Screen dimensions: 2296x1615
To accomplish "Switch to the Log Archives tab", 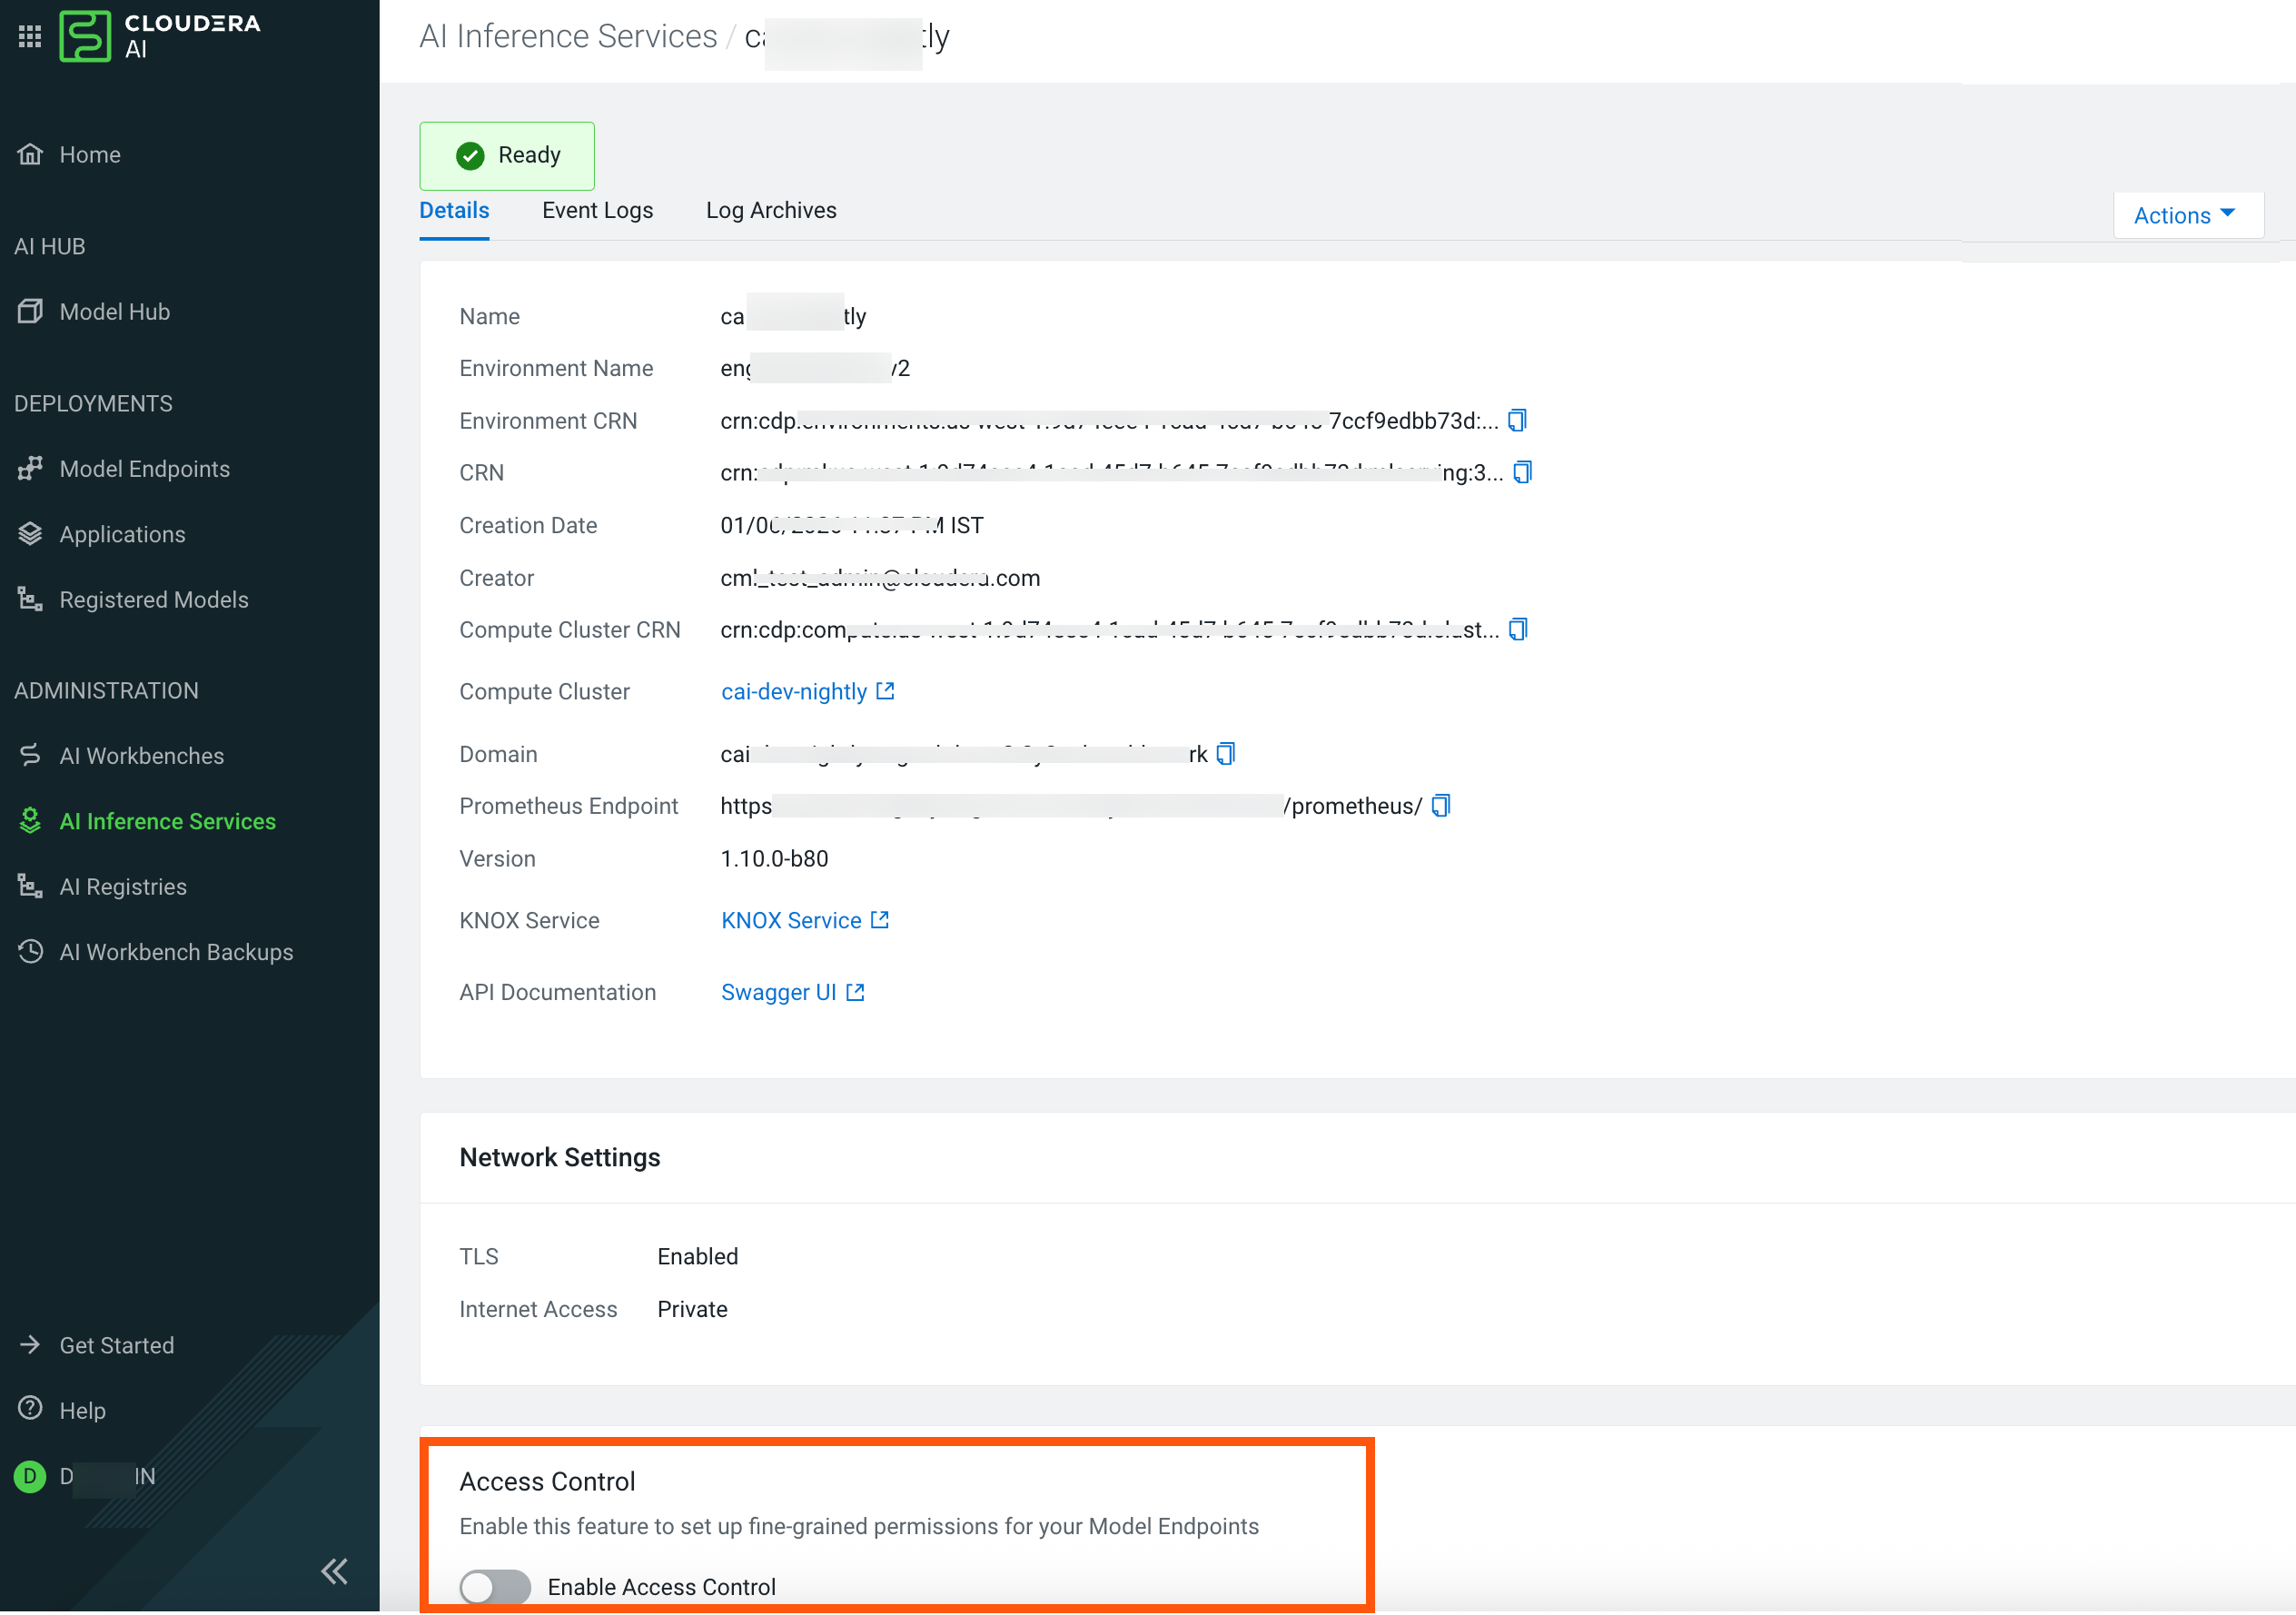I will [x=770, y=211].
